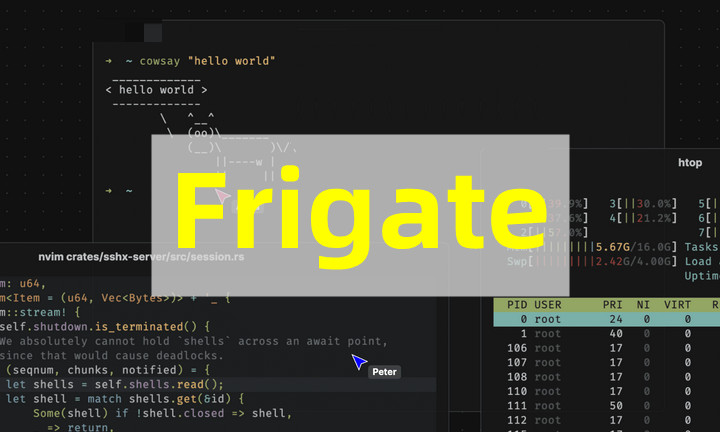Click the USER column header in htop
The image size is (720, 432).
coord(548,303)
